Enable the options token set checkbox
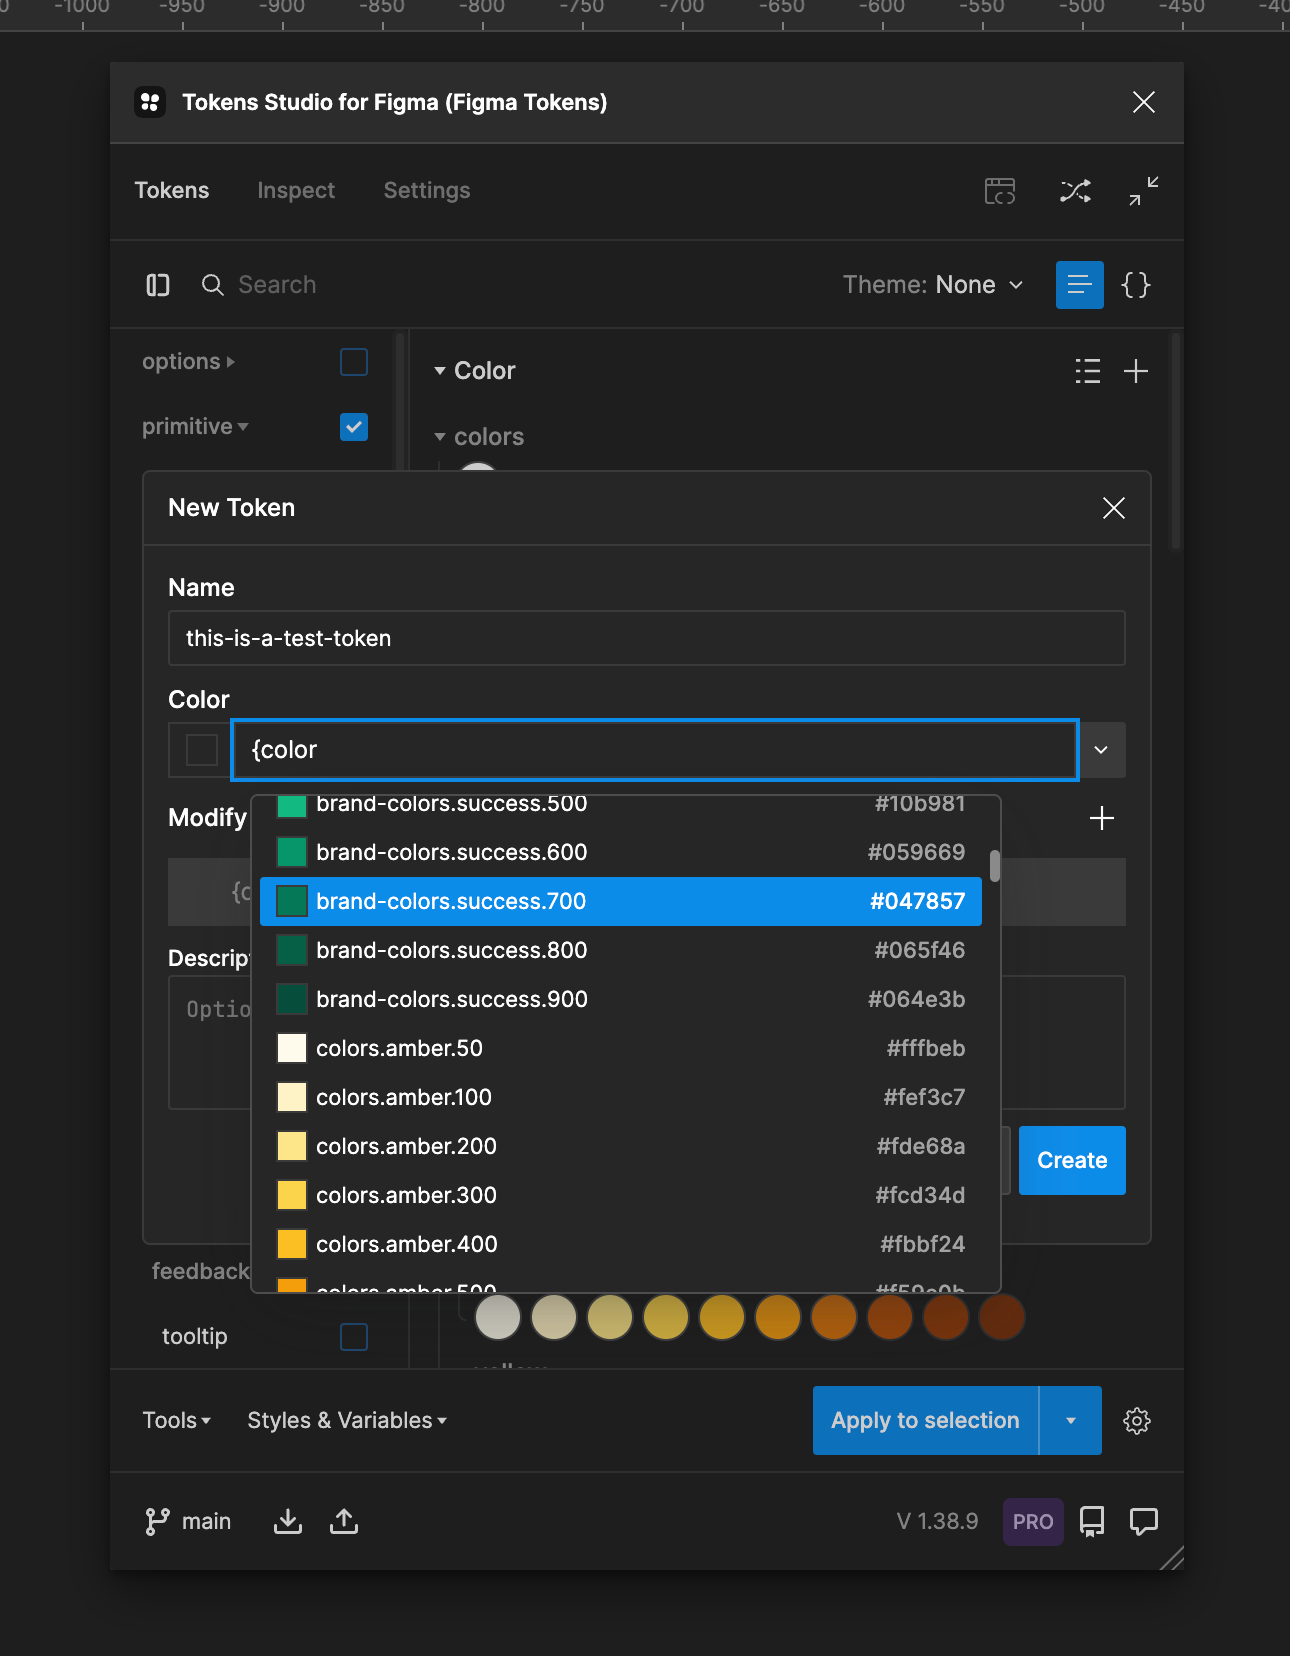1290x1656 pixels. (x=354, y=362)
